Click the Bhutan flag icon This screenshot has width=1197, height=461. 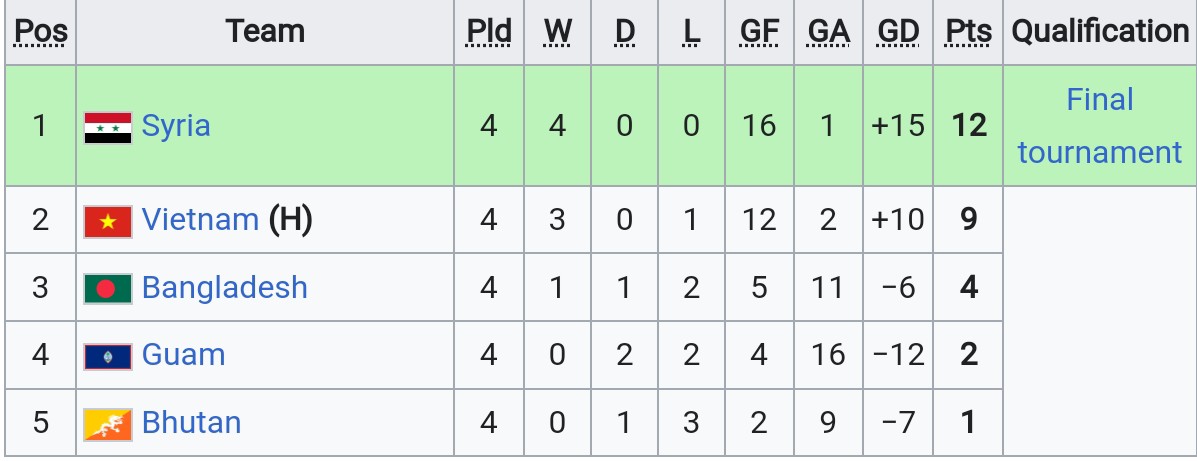coord(108,424)
